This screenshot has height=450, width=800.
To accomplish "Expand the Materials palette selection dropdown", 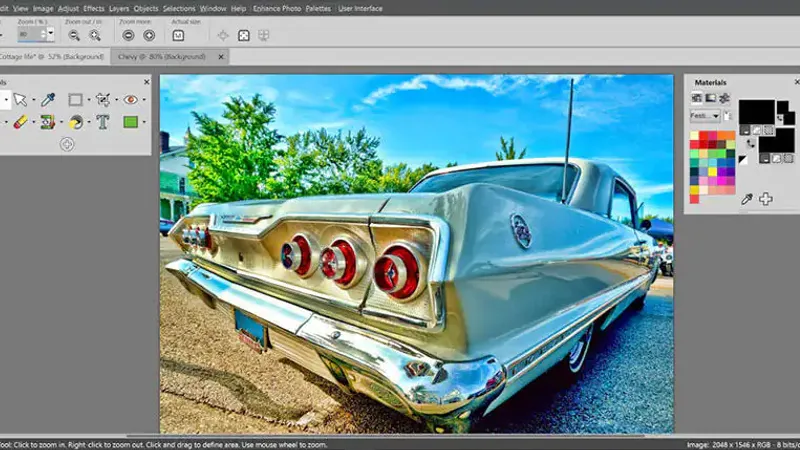I will click(716, 116).
